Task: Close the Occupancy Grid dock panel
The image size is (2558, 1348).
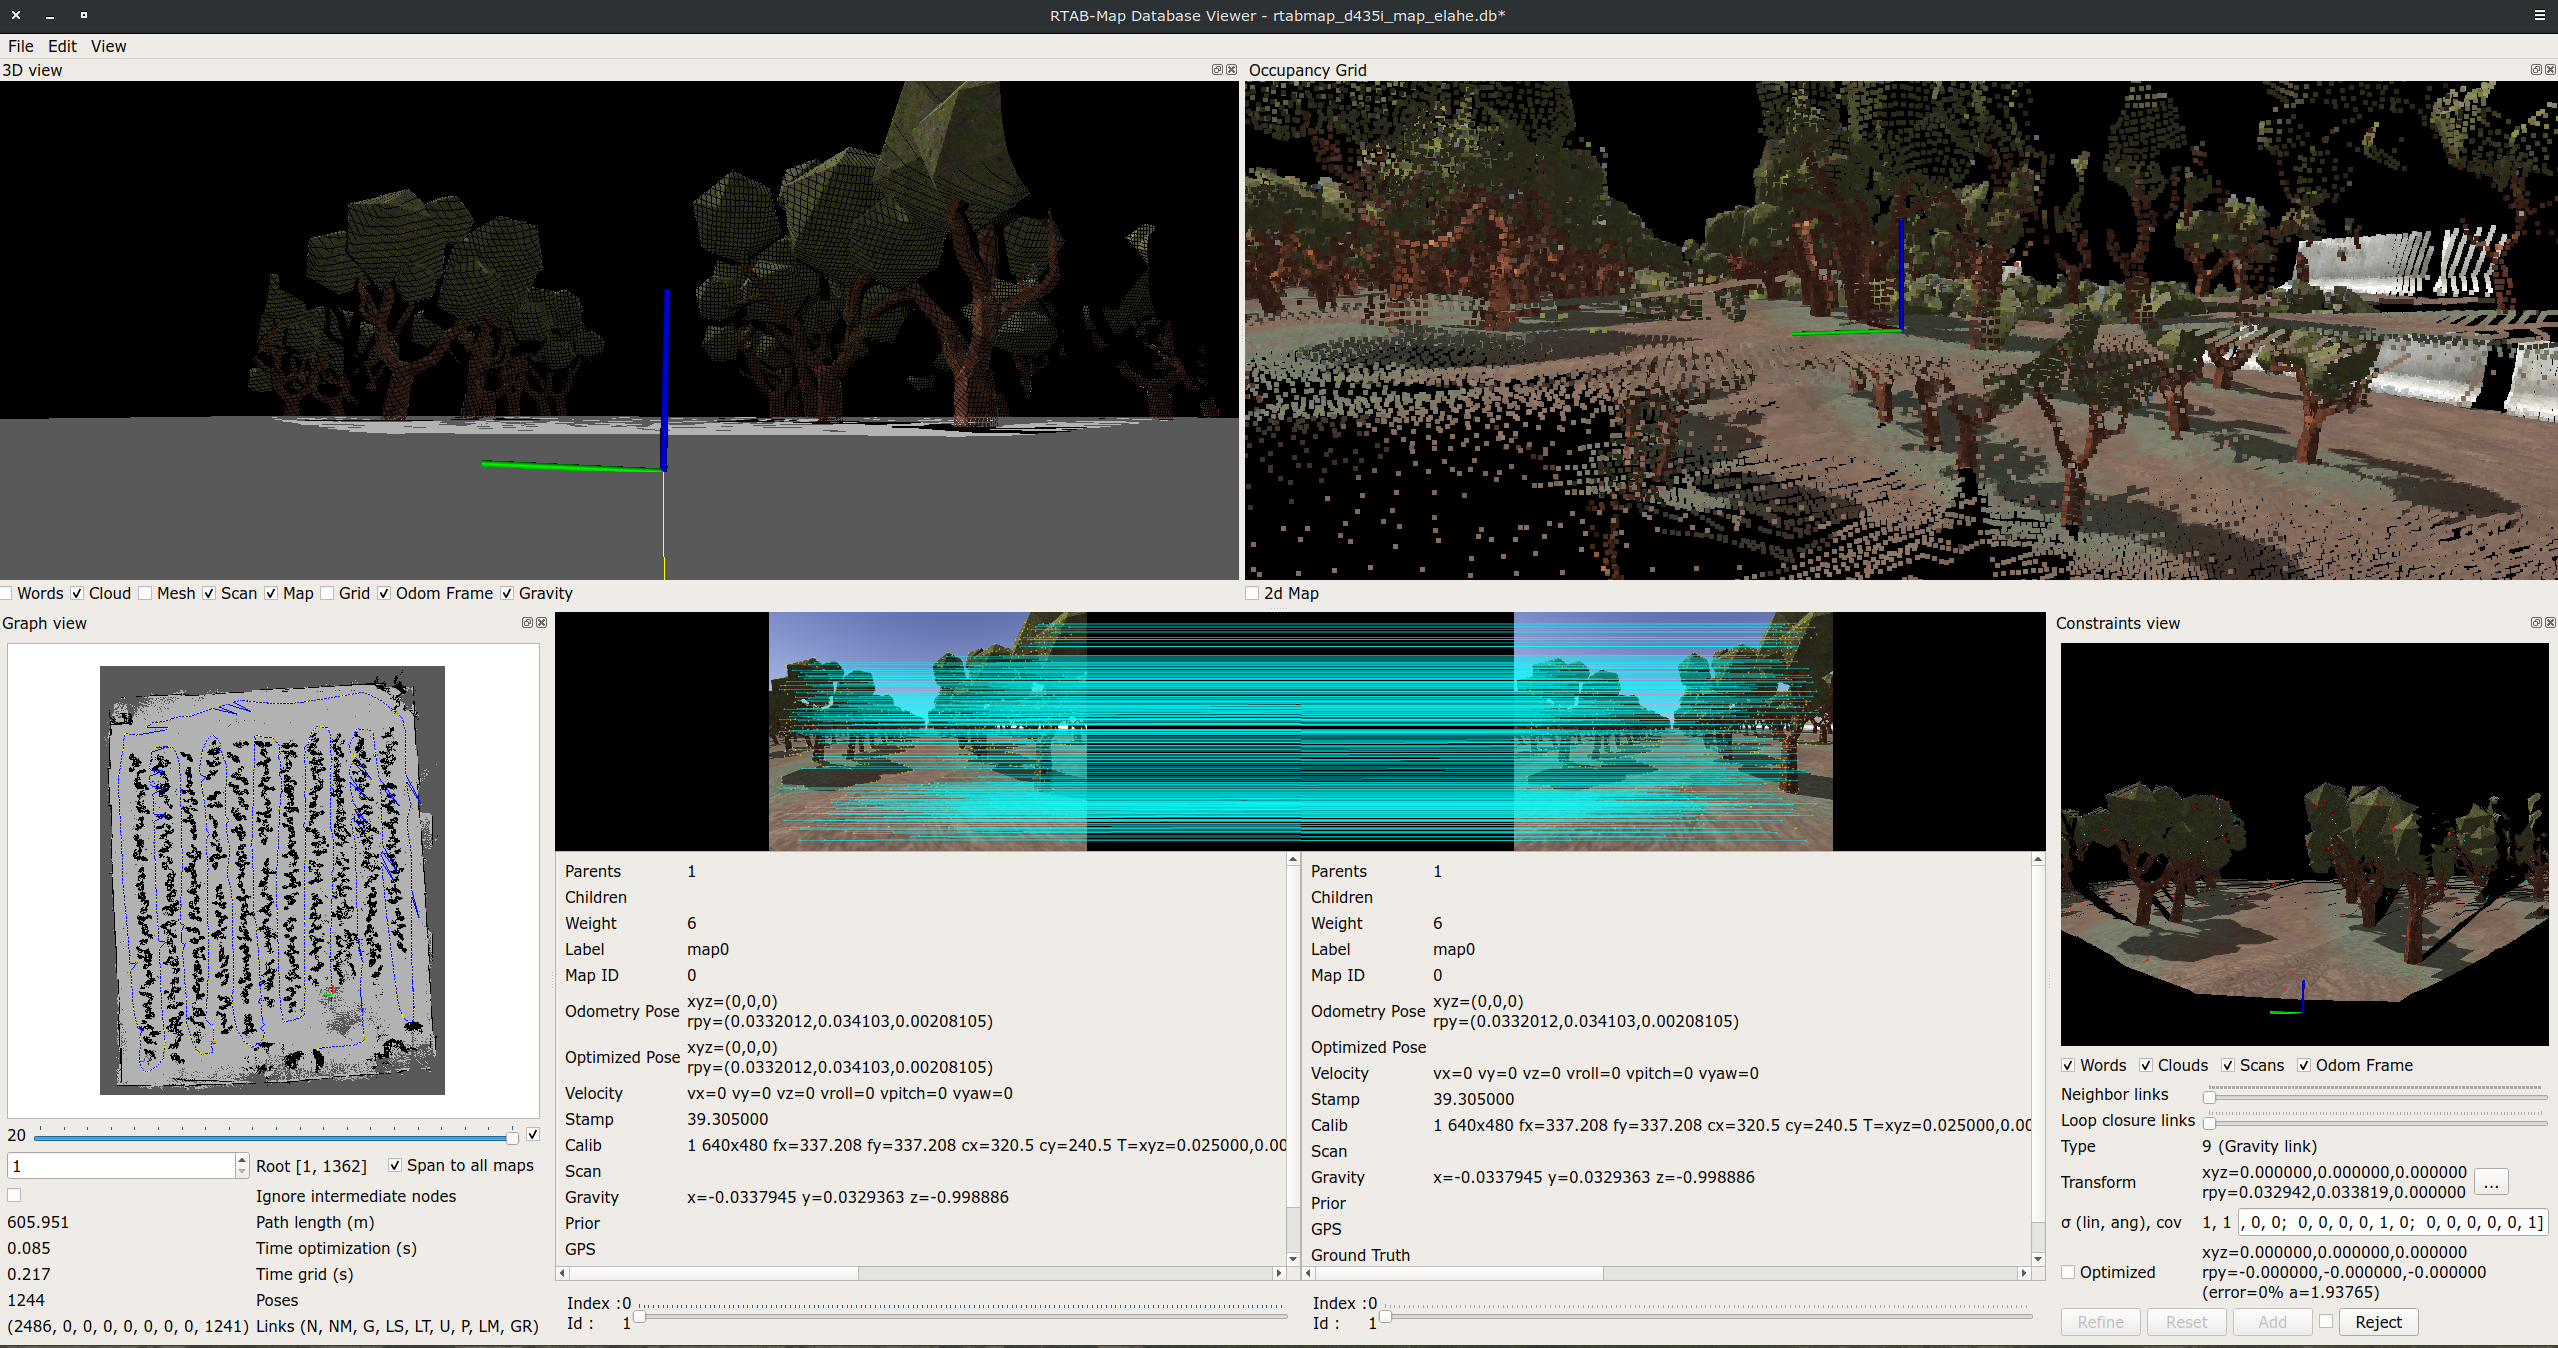Action: 2550,70
